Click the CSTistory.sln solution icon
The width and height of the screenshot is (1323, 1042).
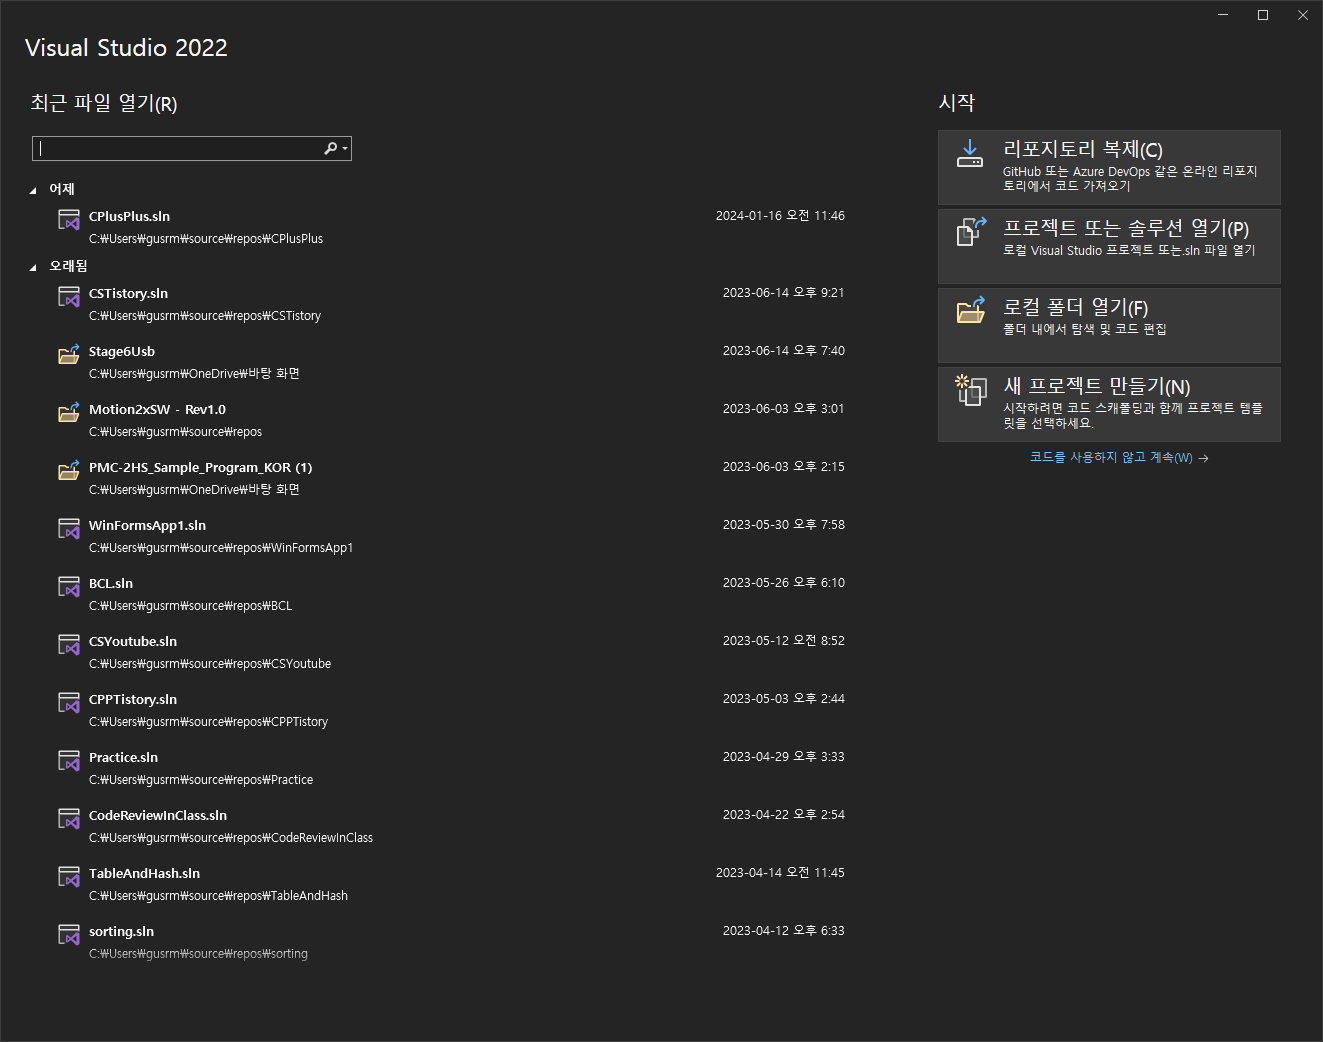[x=69, y=297]
